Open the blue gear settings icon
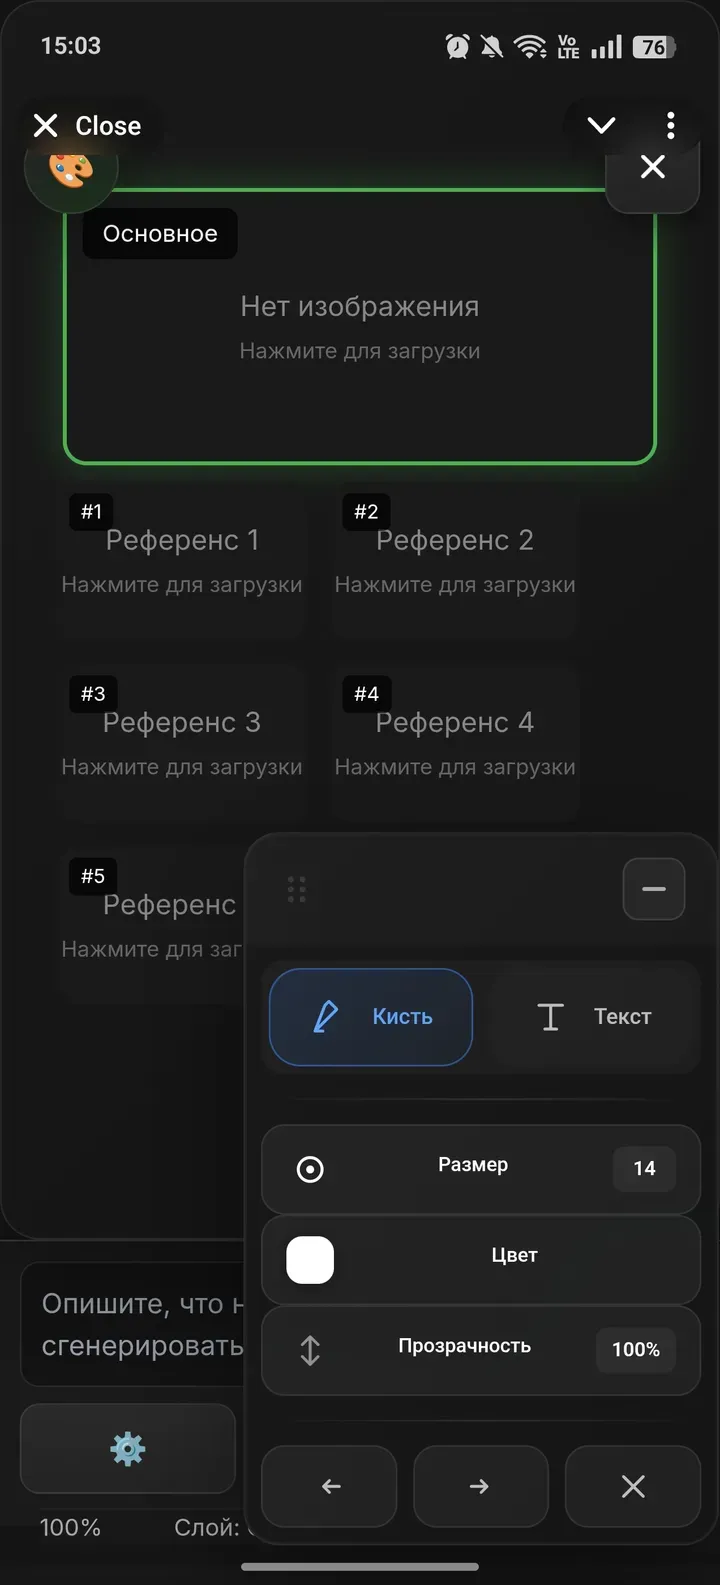The image size is (720, 1585). (x=127, y=1449)
